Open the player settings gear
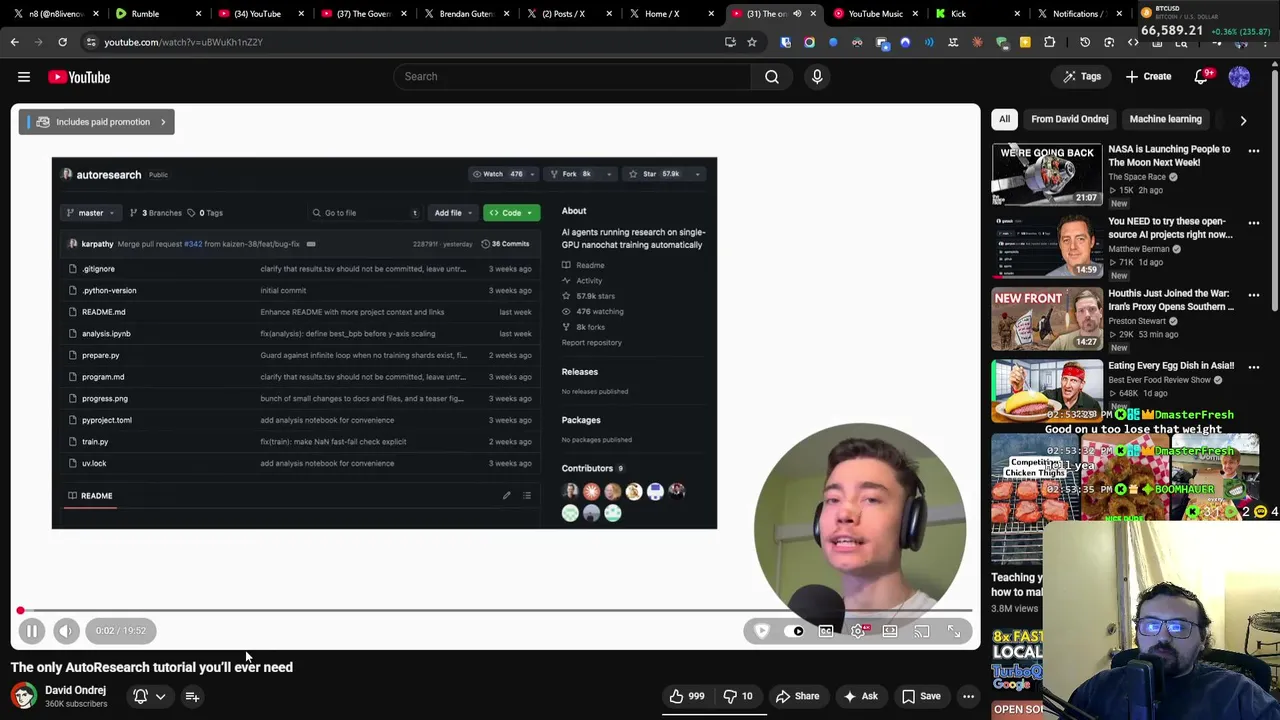1280x720 pixels. pos(858,631)
